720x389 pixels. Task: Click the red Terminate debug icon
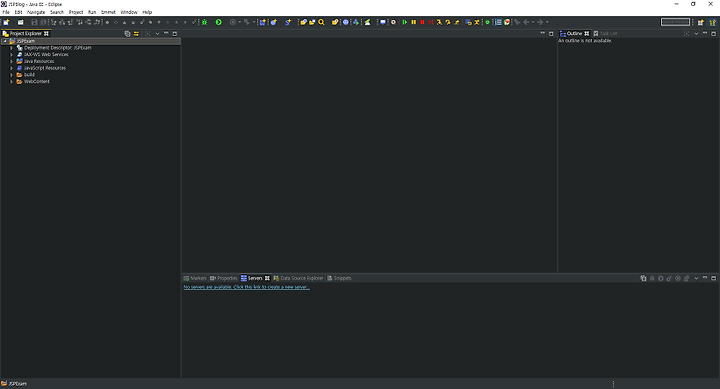(x=422, y=22)
